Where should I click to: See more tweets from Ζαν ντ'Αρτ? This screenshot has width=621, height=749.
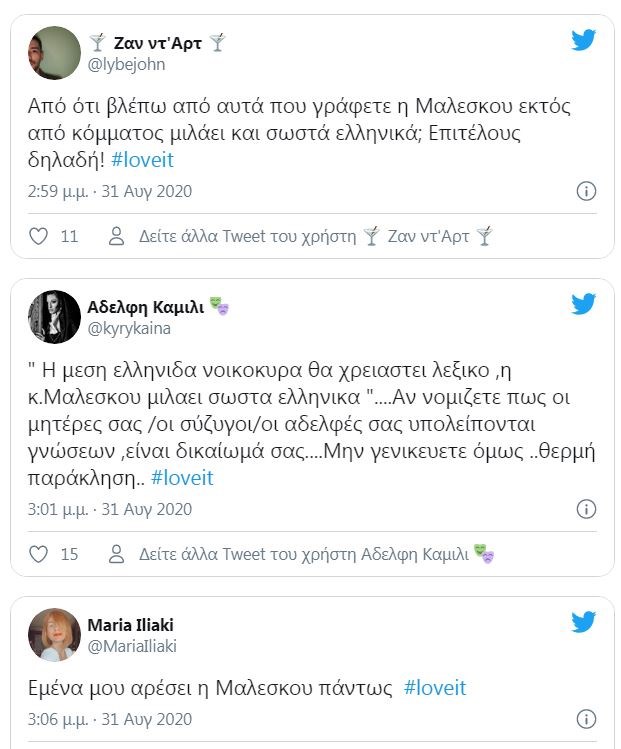click(x=301, y=237)
